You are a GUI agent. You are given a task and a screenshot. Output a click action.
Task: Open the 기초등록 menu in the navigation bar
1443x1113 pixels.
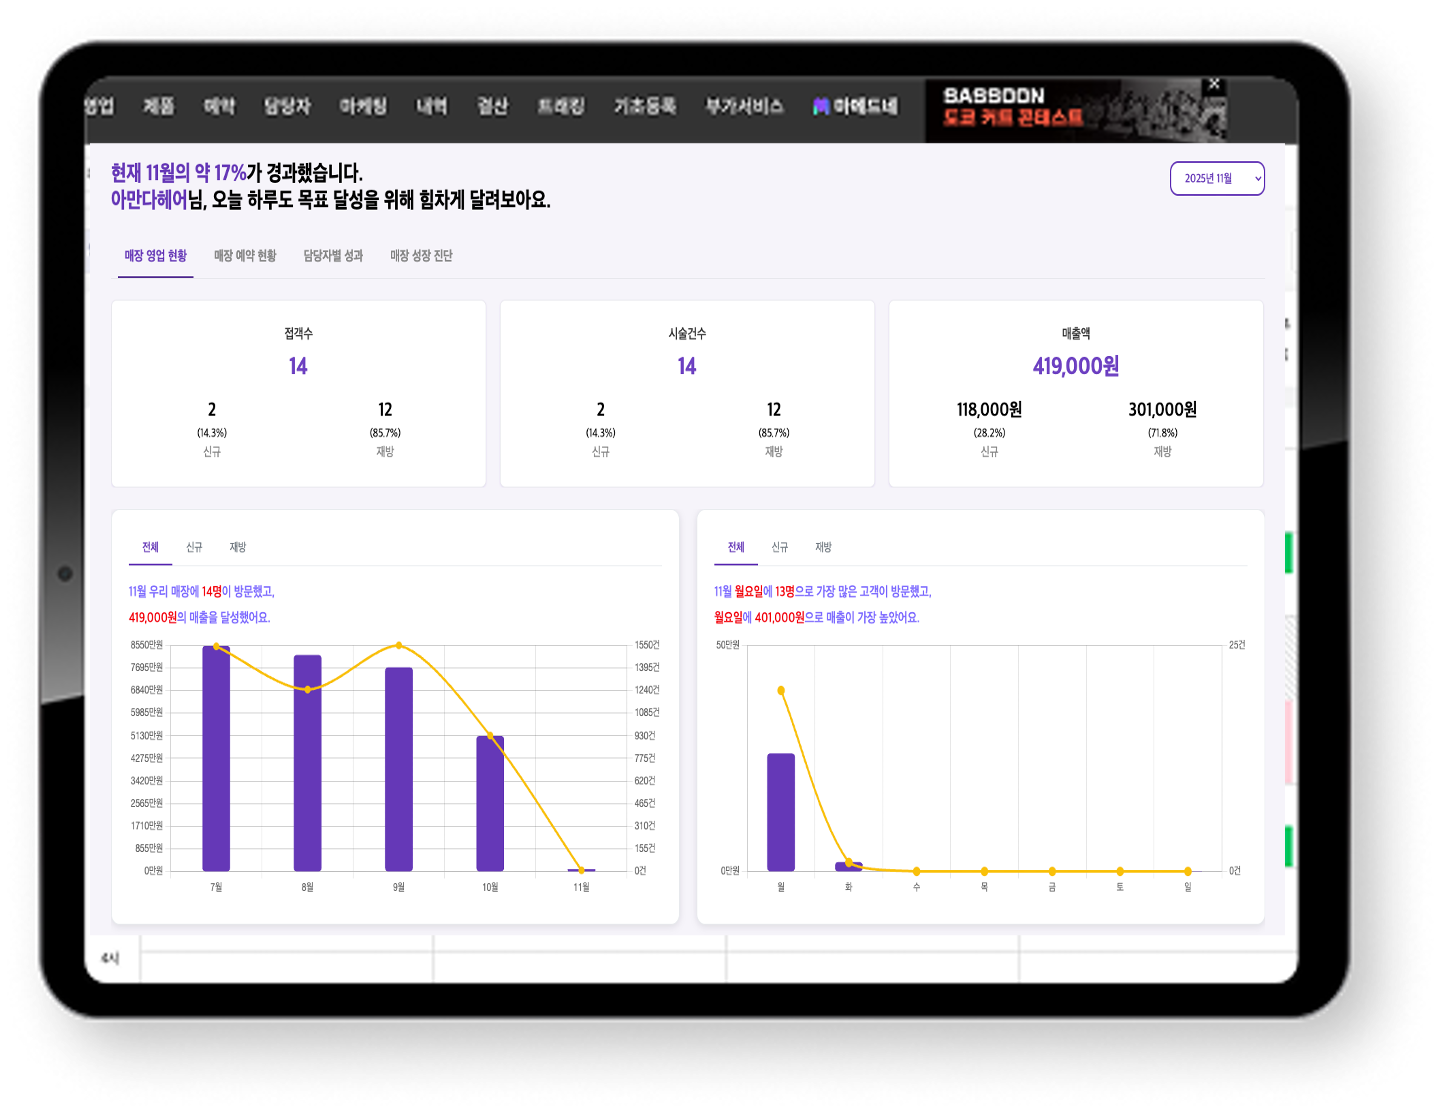click(x=645, y=106)
